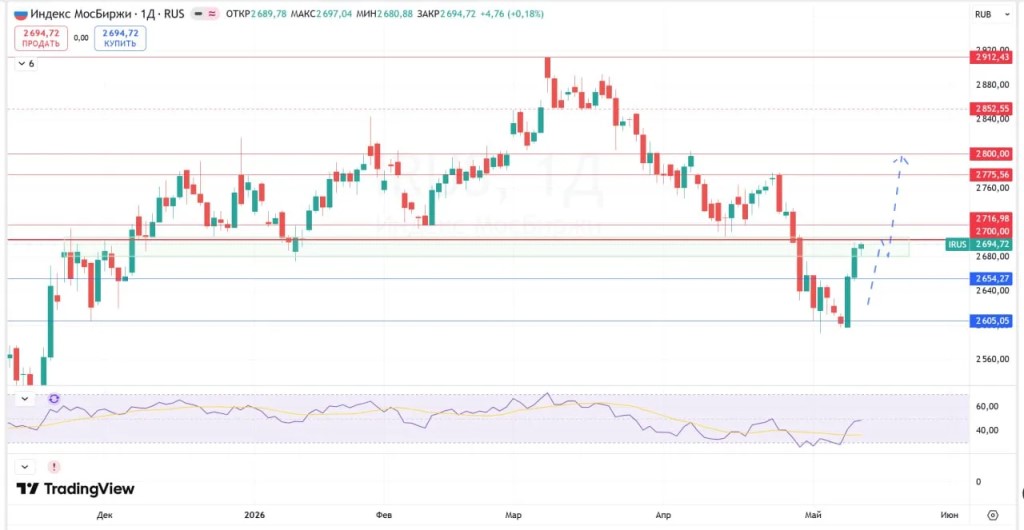Click the 2800,00 red resistance label
Screen dimensions: 1024x530
point(991,153)
